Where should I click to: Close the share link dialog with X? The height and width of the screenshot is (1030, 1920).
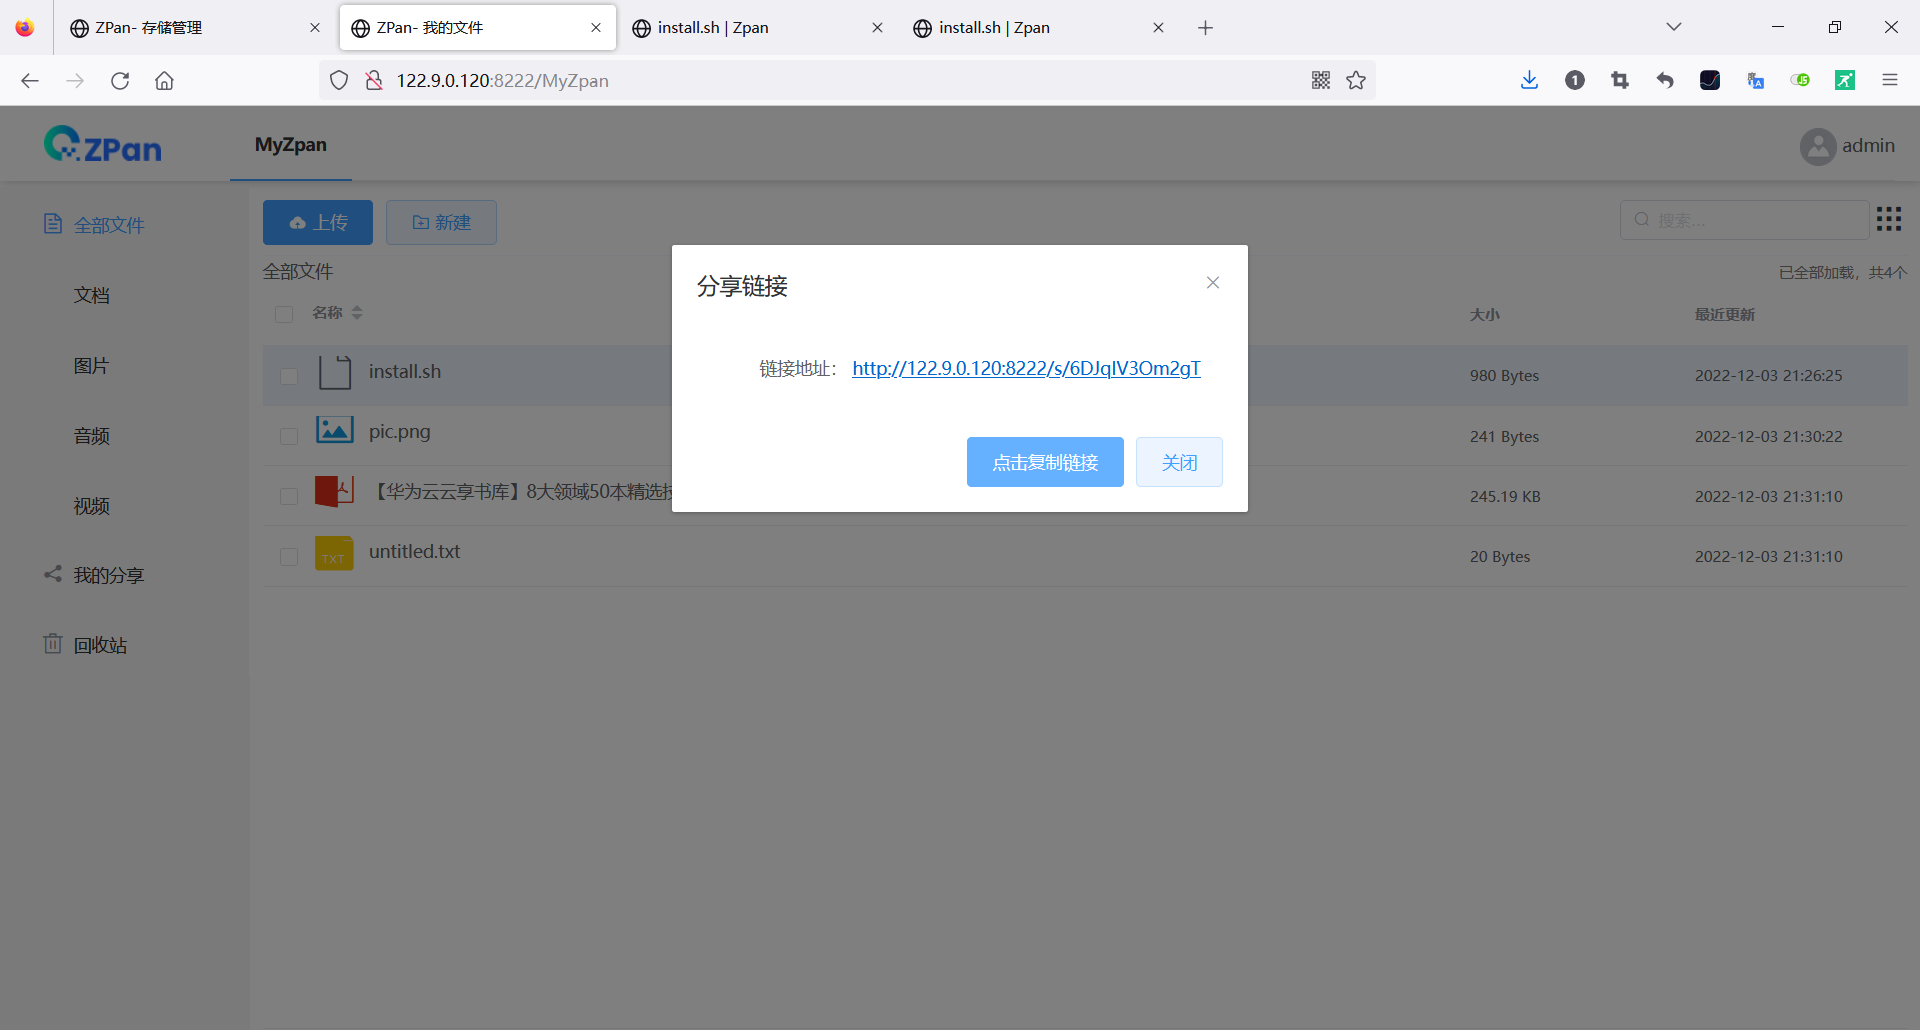[1213, 283]
